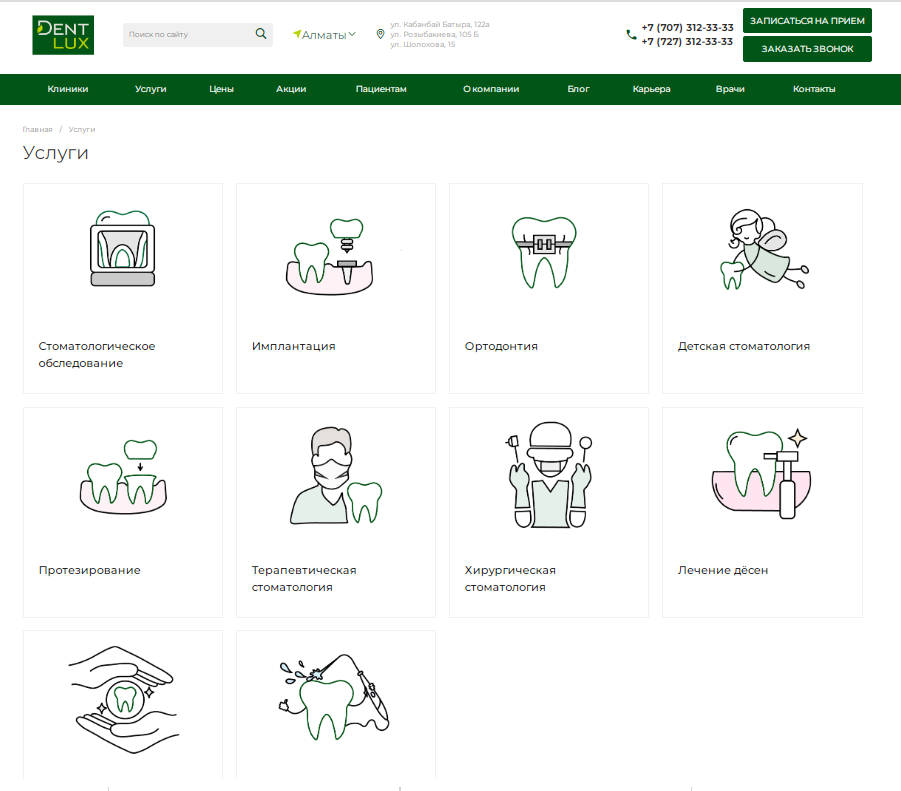901x791 pixels.
Task: Open the implant tooth icon
Action: (x=330, y=256)
